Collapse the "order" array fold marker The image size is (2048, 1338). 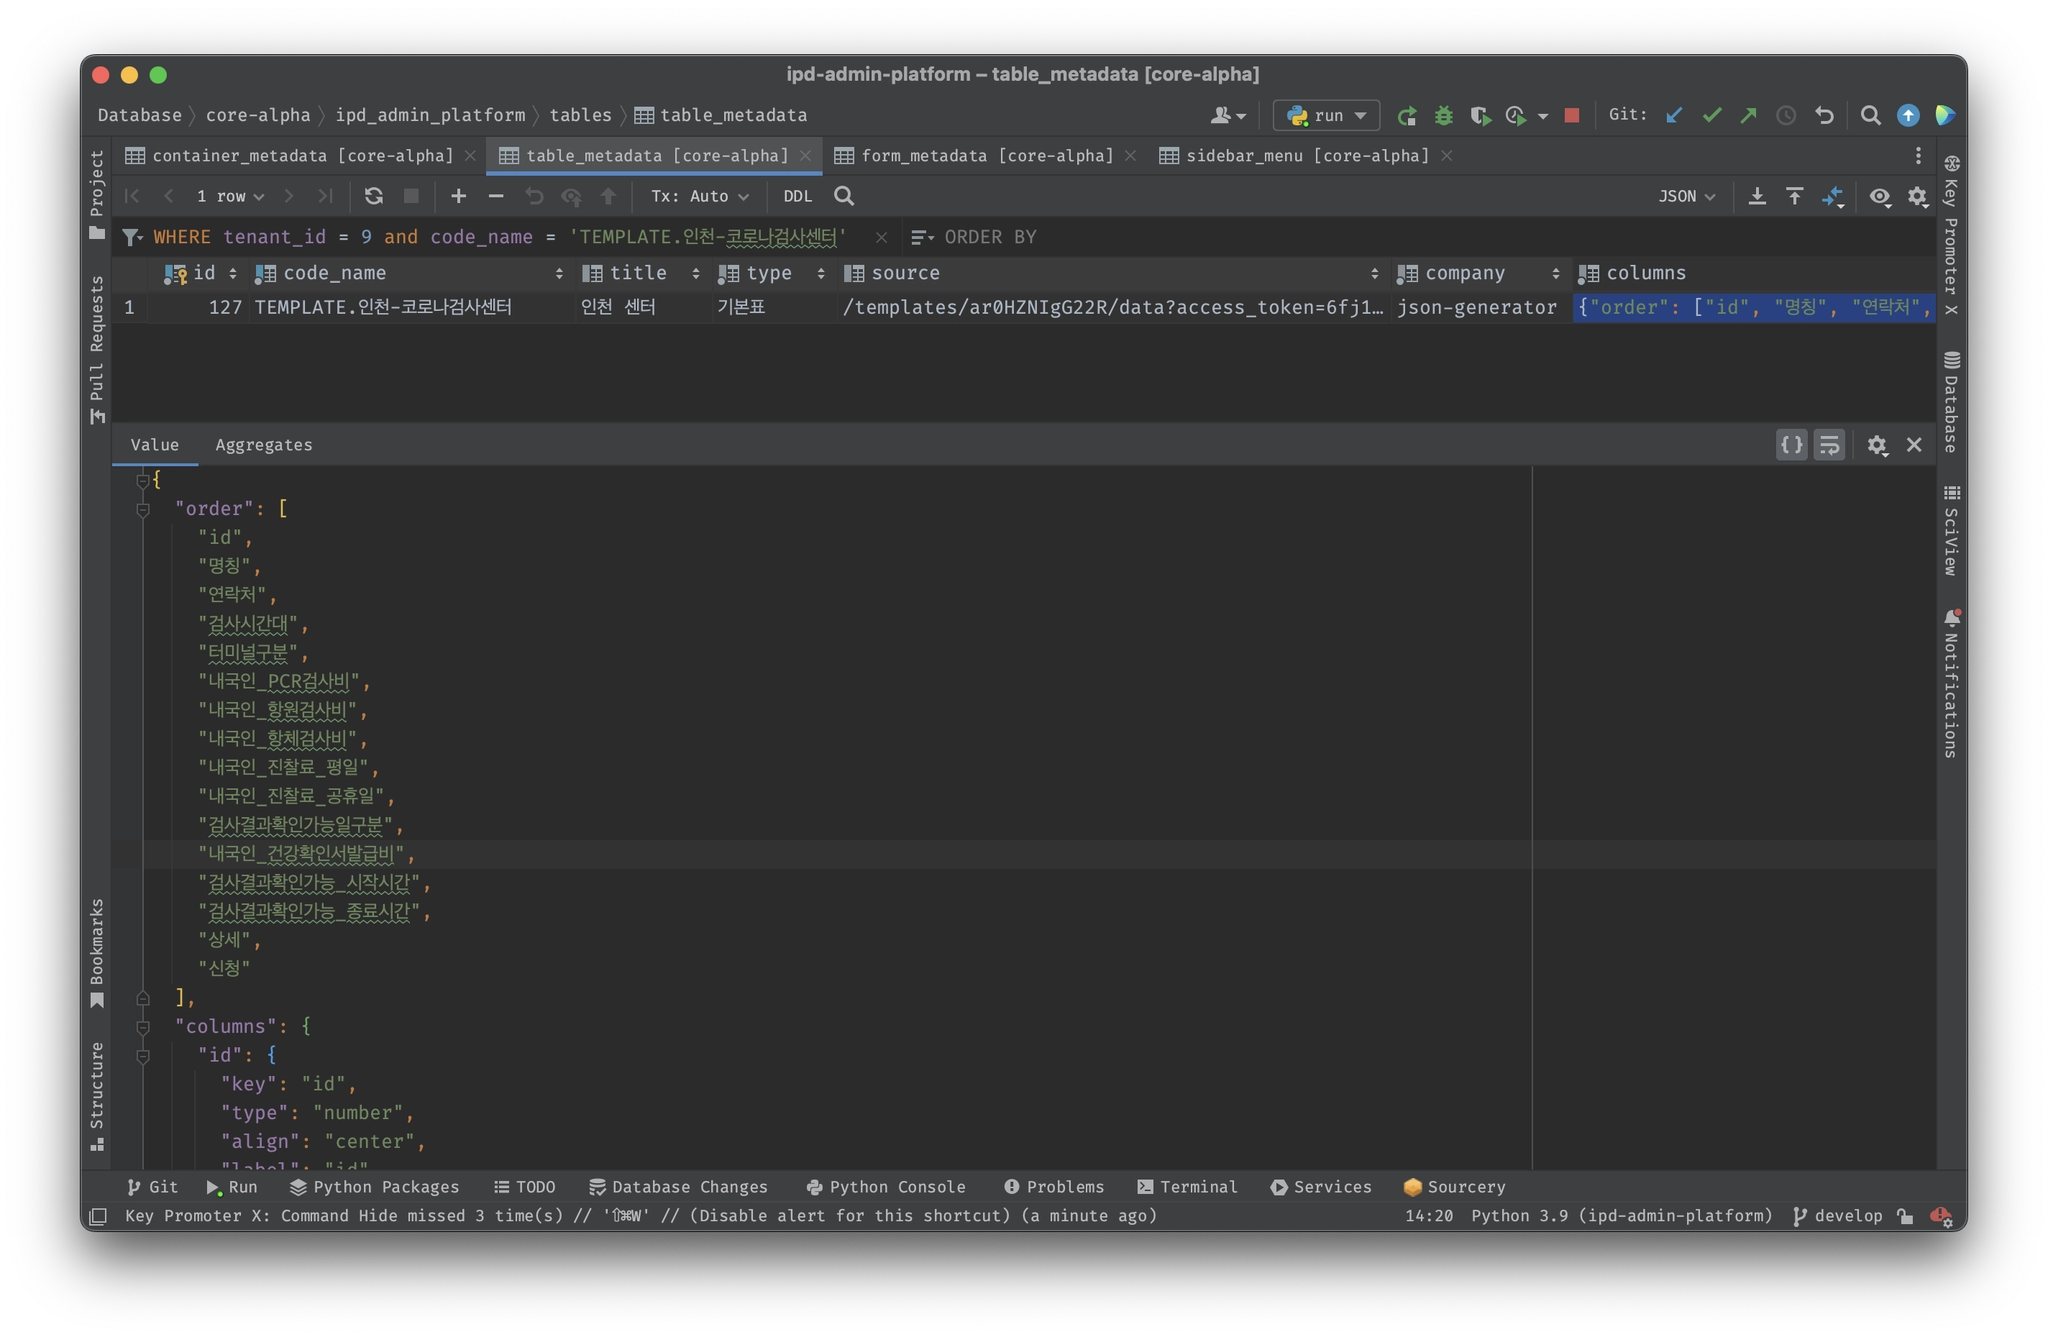[x=143, y=510]
